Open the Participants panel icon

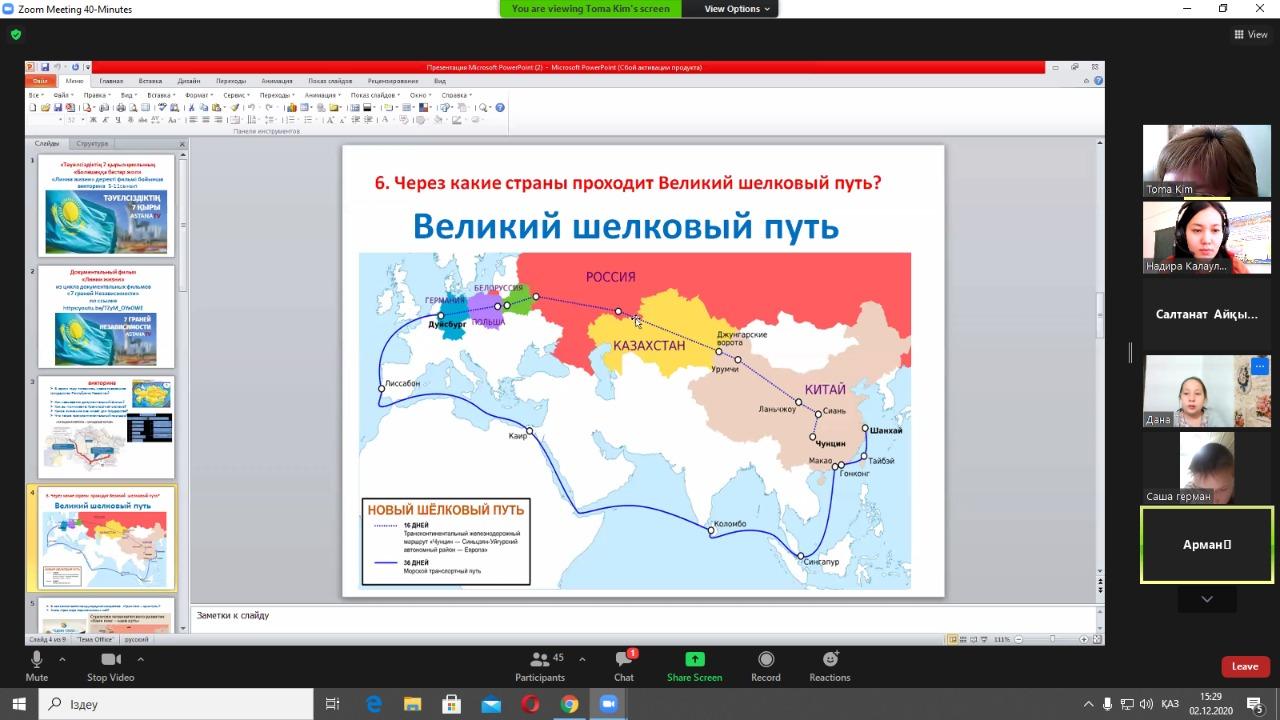click(540, 660)
